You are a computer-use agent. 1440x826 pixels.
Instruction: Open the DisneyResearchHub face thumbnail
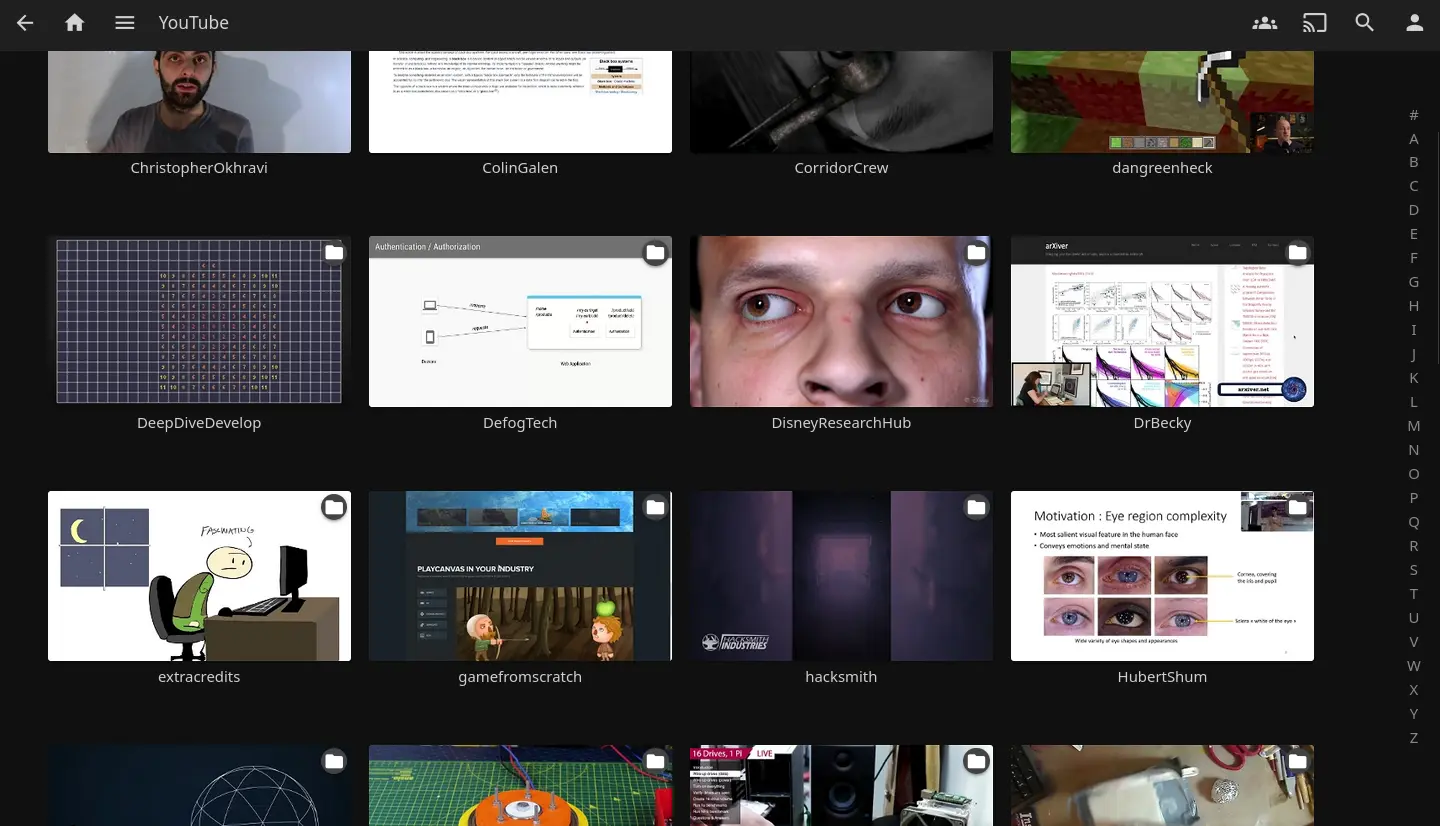click(841, 321)
